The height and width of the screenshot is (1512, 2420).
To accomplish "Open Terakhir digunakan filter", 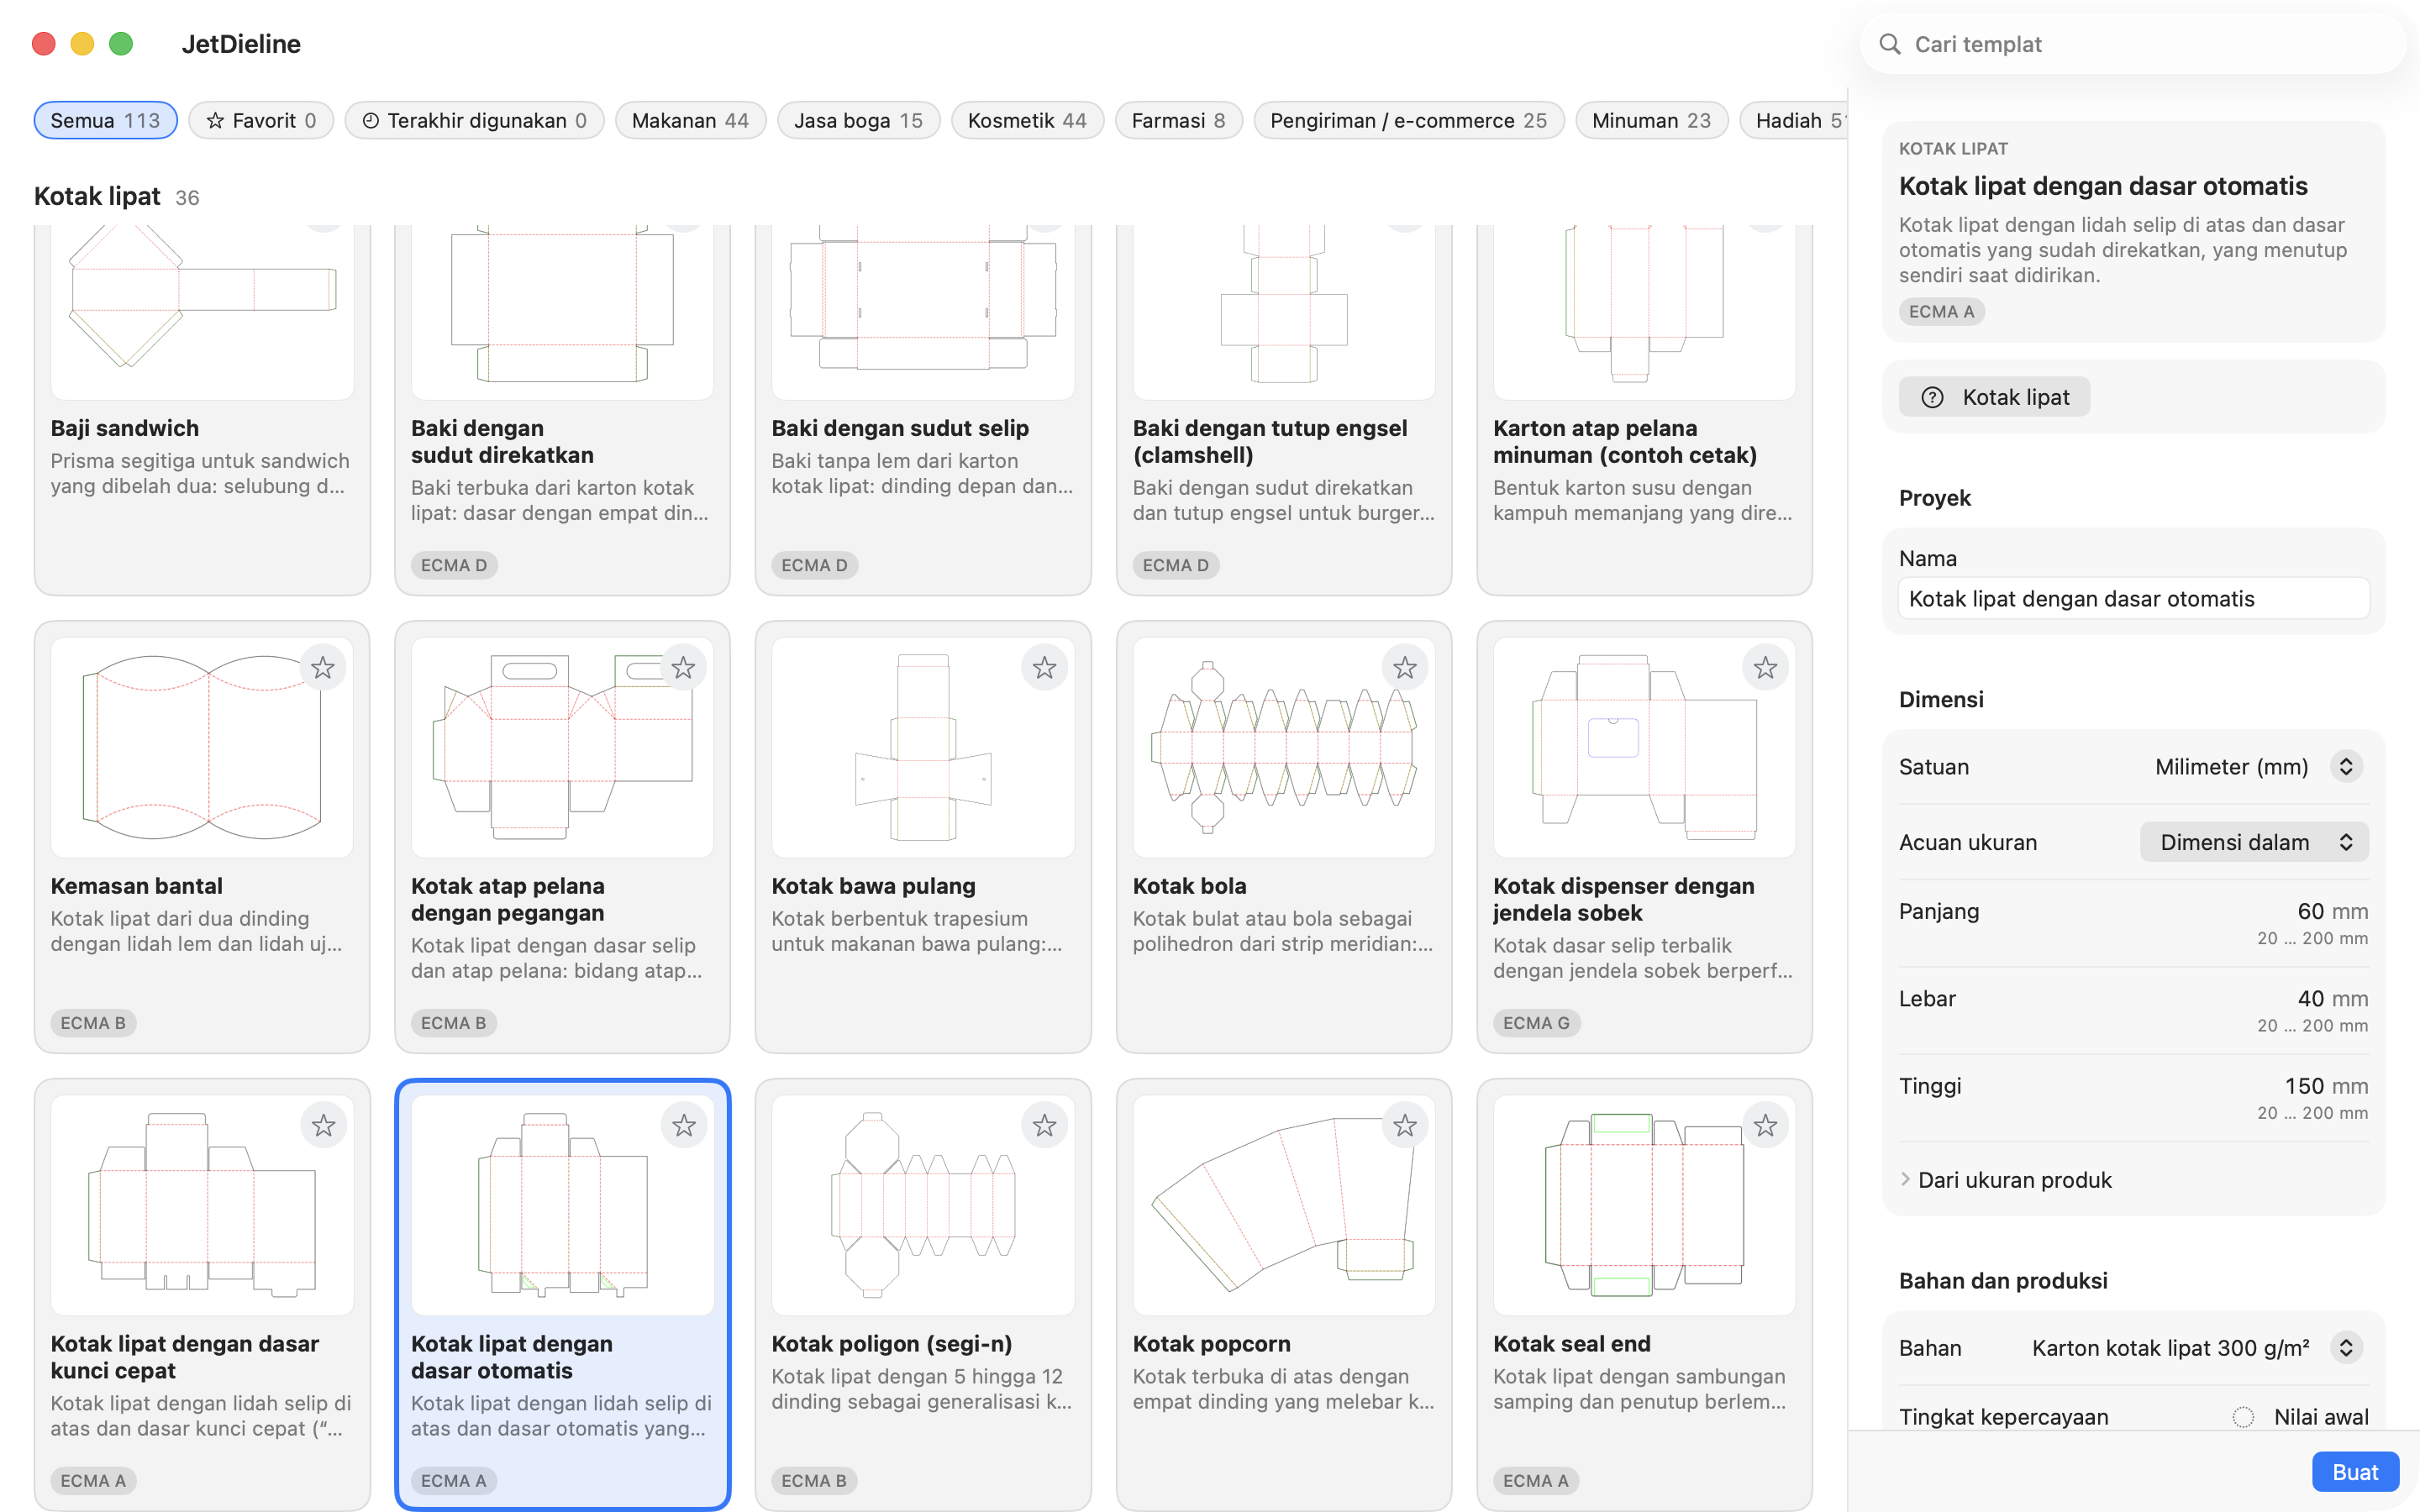I will tap(474, 121).
